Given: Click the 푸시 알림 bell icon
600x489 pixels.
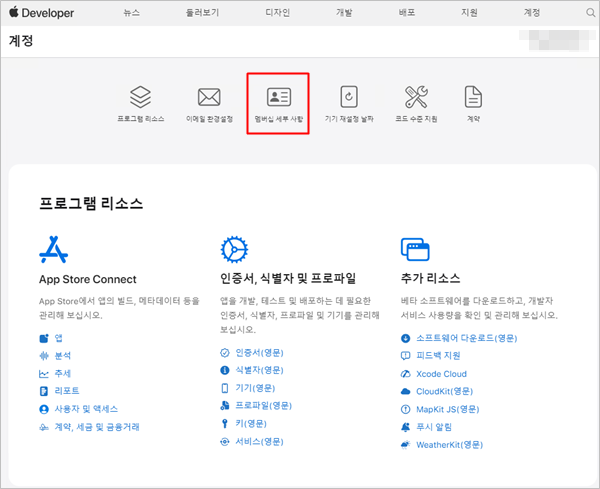Looking at the screenshot, I should tap(405, 427).
